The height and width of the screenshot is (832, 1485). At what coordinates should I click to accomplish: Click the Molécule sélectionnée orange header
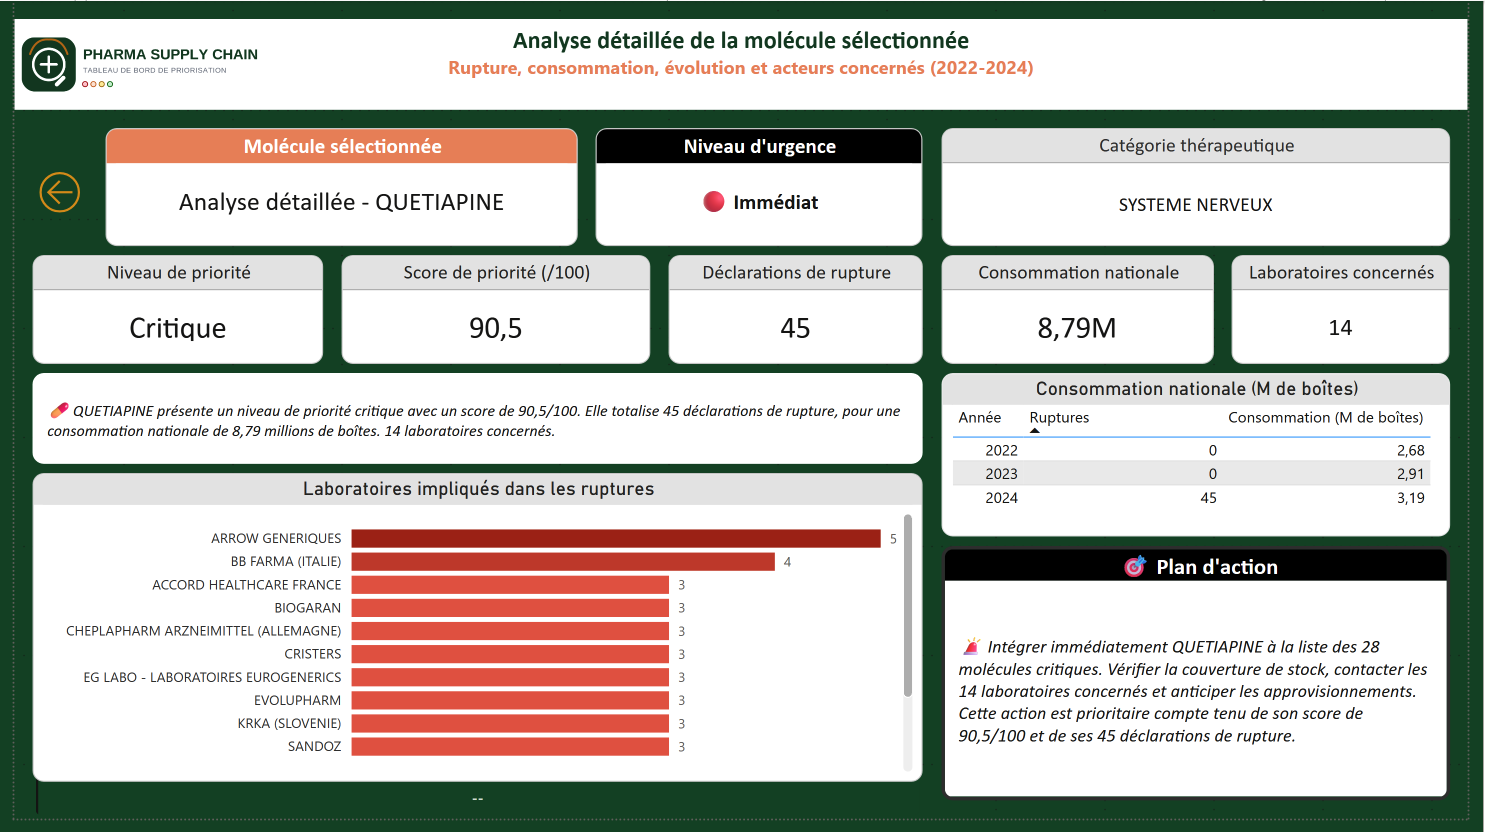click(342, 146)
